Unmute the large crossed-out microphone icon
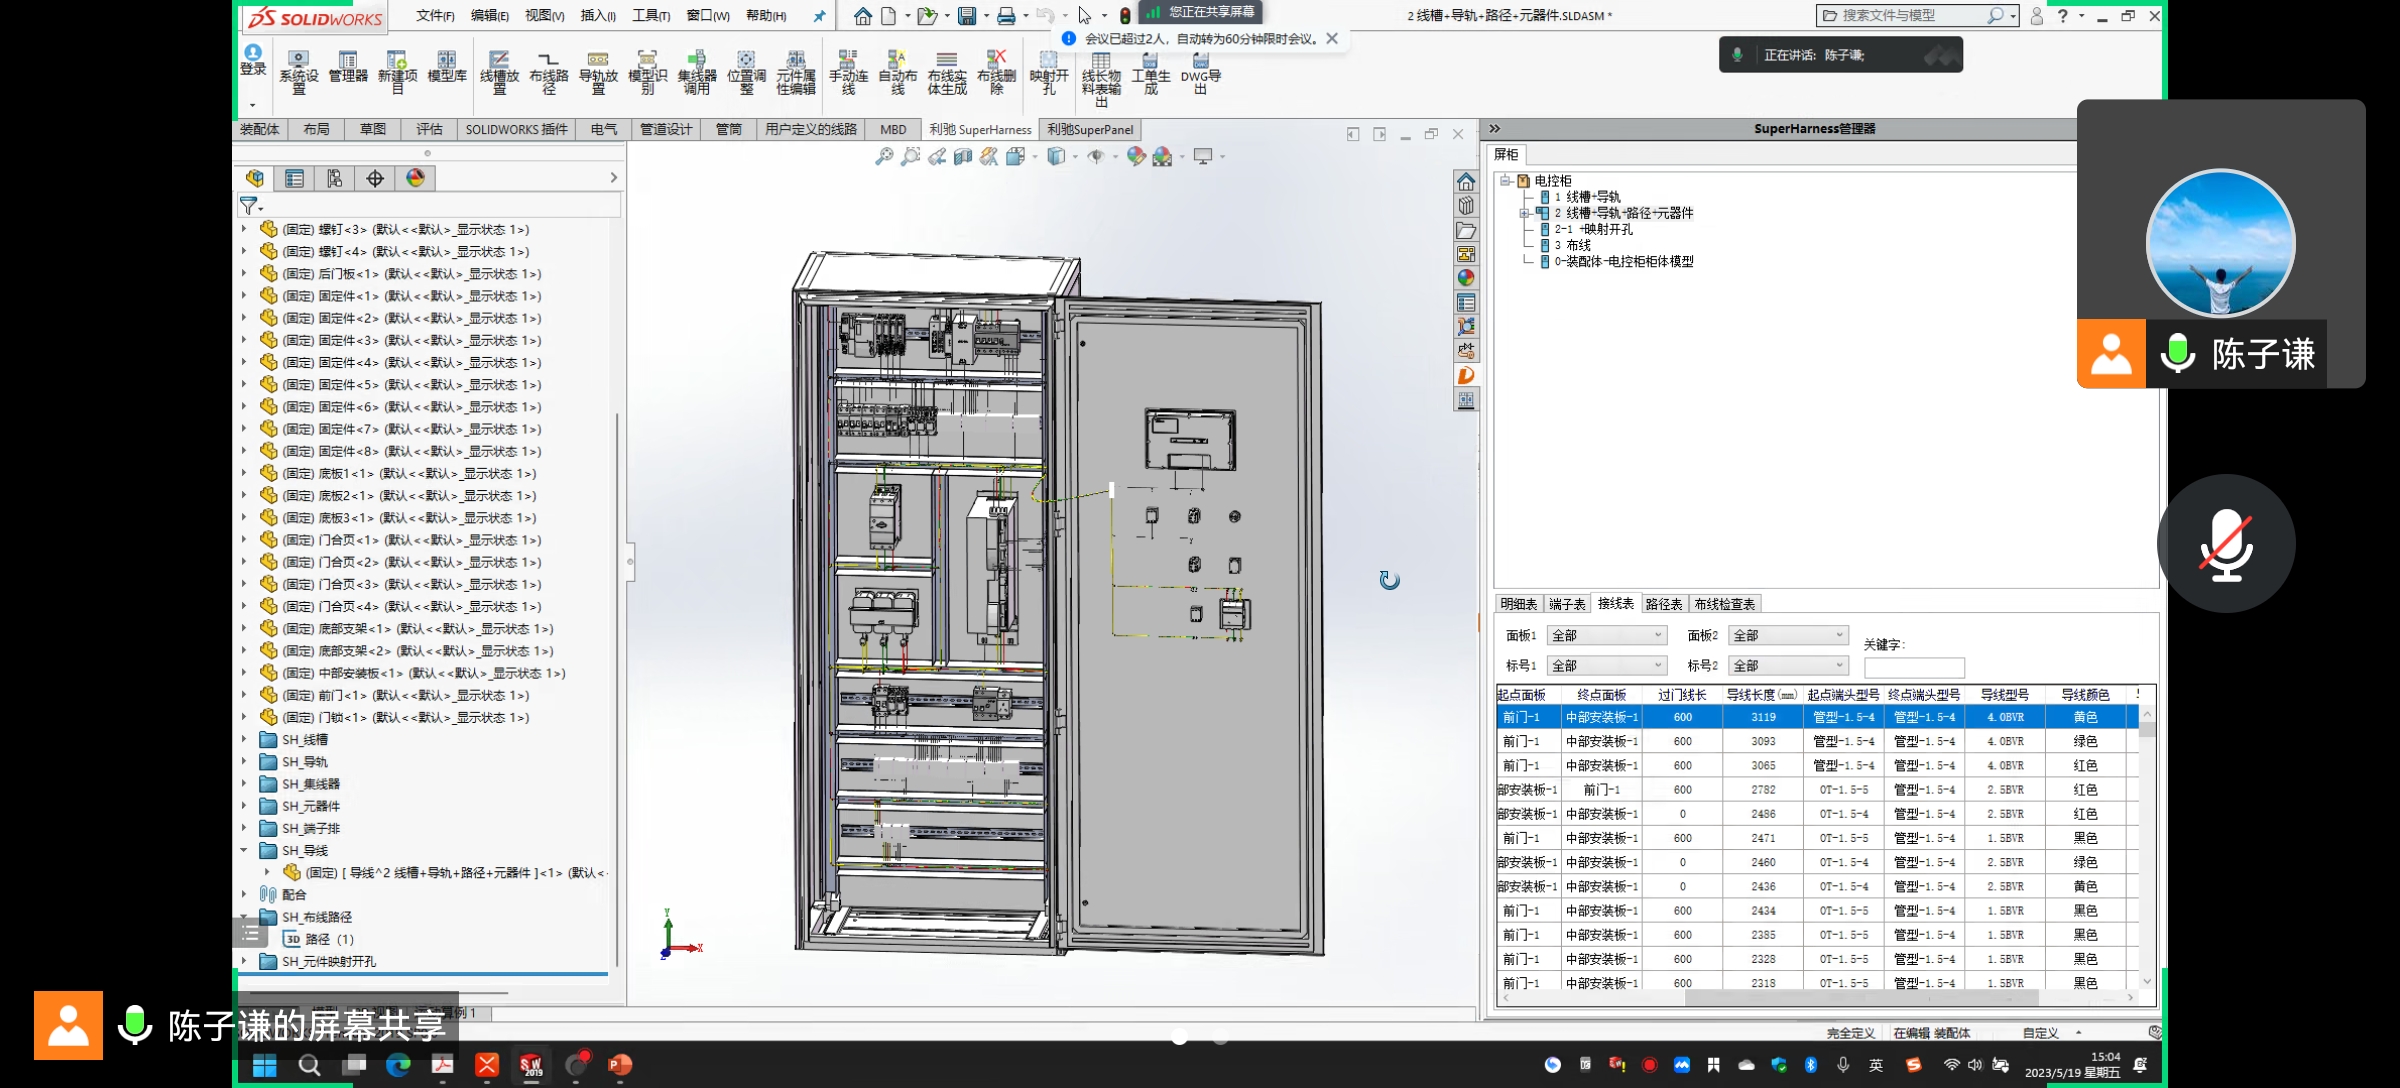The height and width of the screenshot is (1088, 2400). (2226, 543)
